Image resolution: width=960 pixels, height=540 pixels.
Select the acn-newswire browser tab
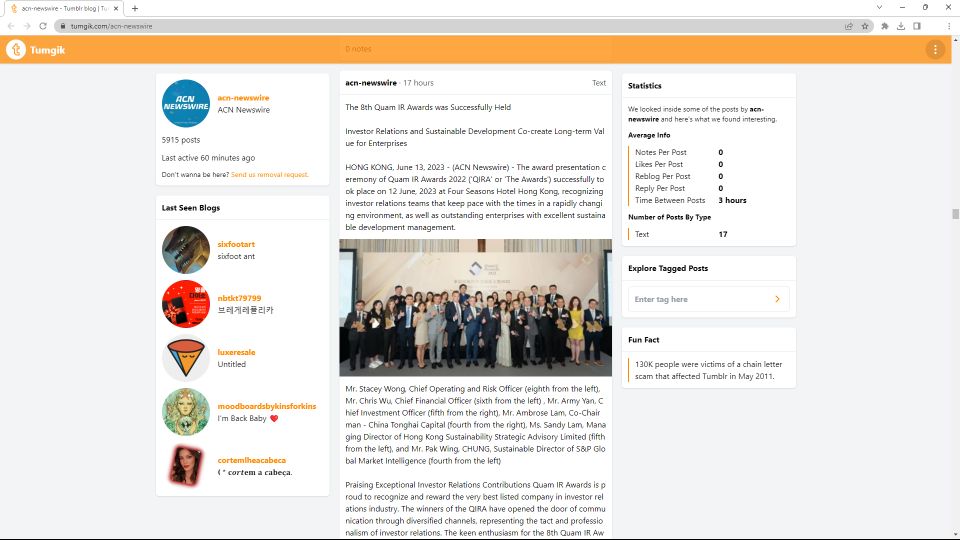(63, 9)
